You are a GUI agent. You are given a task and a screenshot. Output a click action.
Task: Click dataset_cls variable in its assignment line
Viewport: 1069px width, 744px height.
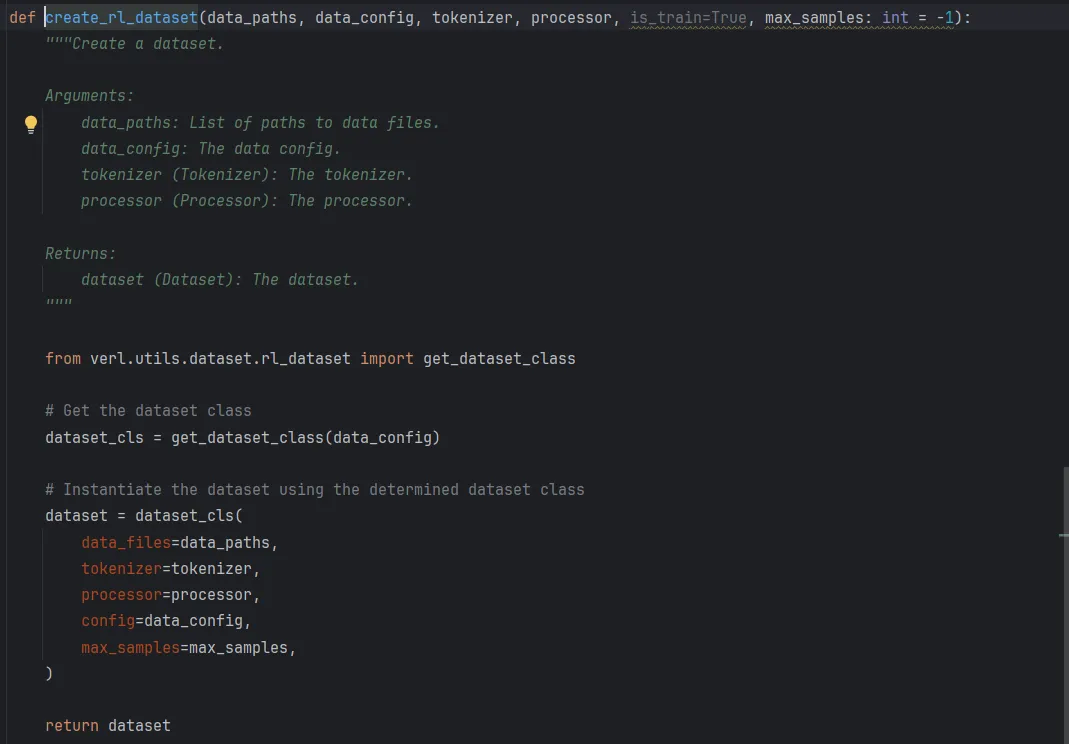click(x=94, y=437)
